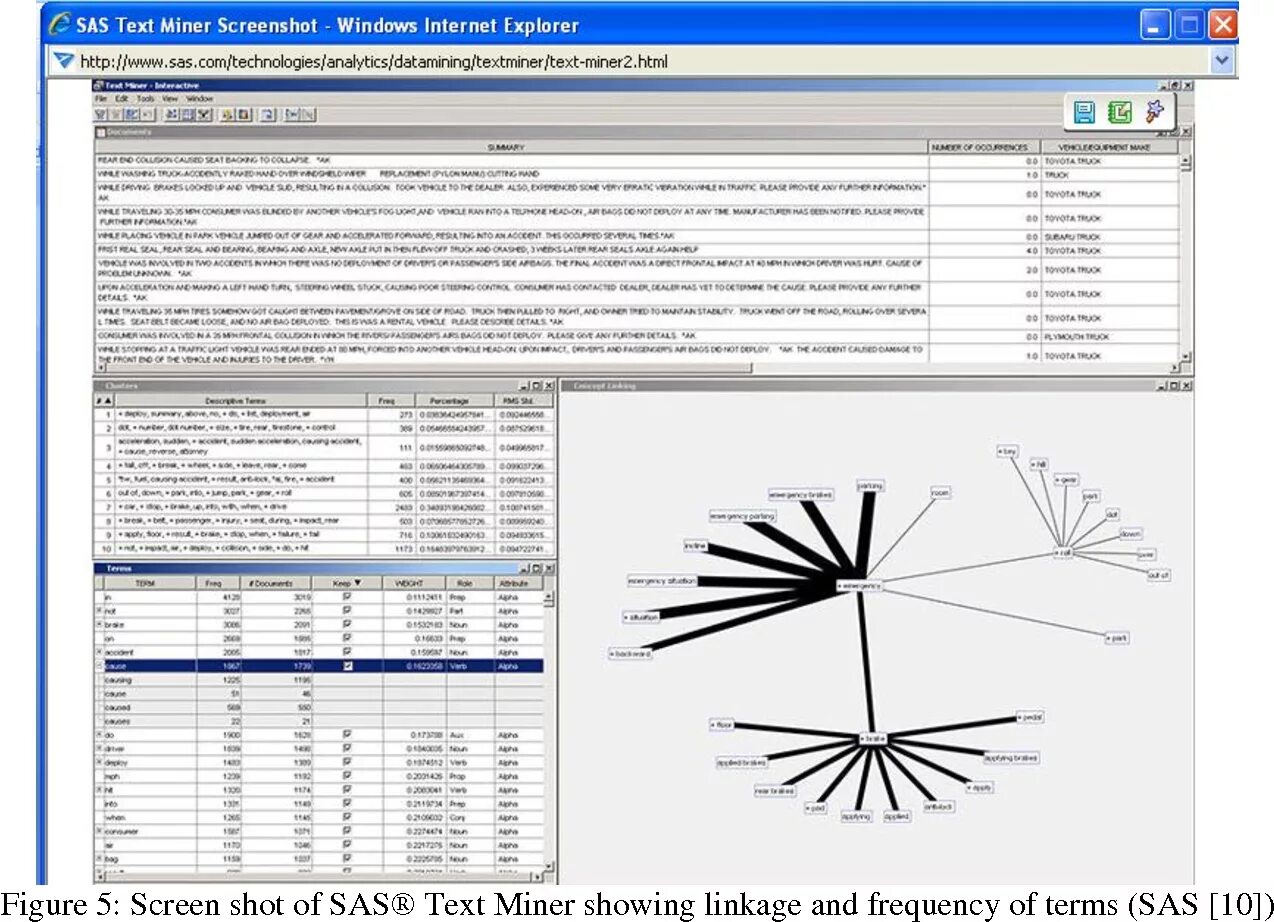Select the '+ boy' concept node
The image size is (1274, 922).
(1008, 452)
